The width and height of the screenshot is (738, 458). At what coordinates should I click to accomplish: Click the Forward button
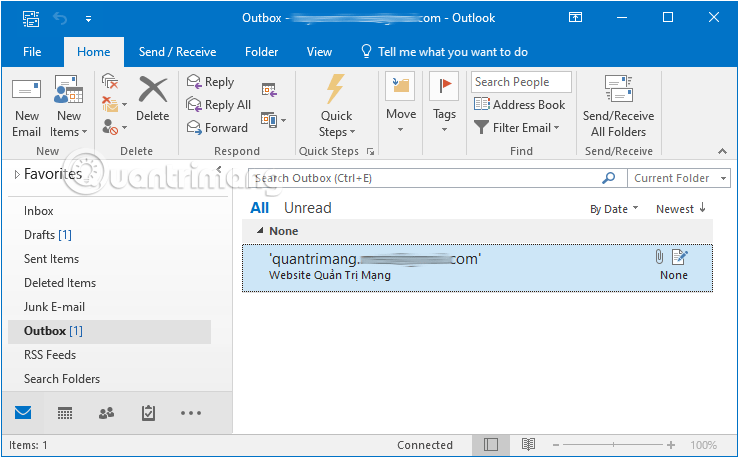[x=217, y=127]
